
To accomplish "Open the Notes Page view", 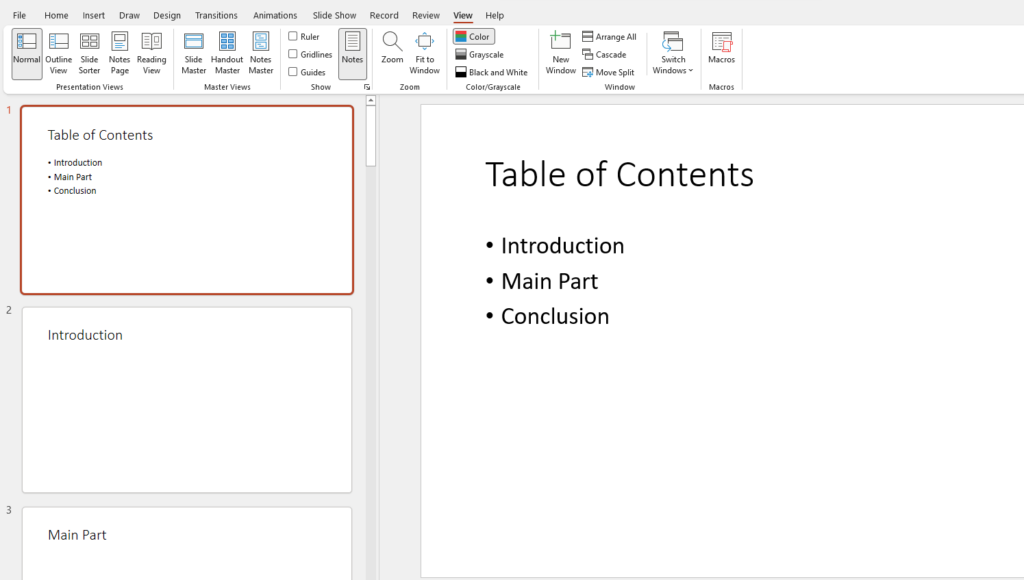I will (x=120, y=53).
